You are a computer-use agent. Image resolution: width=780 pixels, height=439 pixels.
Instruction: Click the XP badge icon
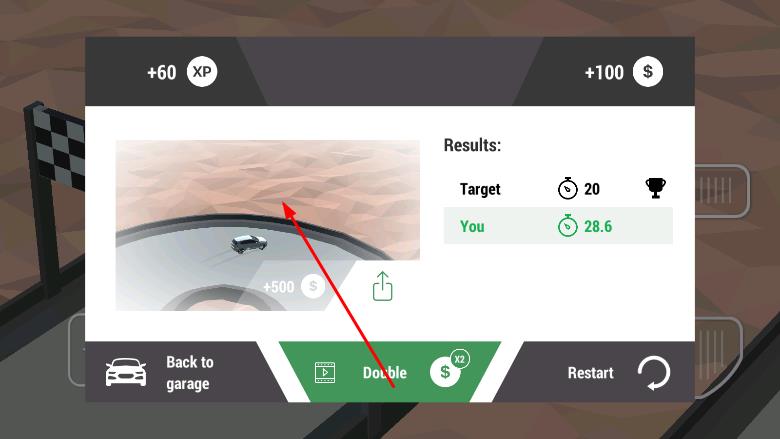(202, 72)
